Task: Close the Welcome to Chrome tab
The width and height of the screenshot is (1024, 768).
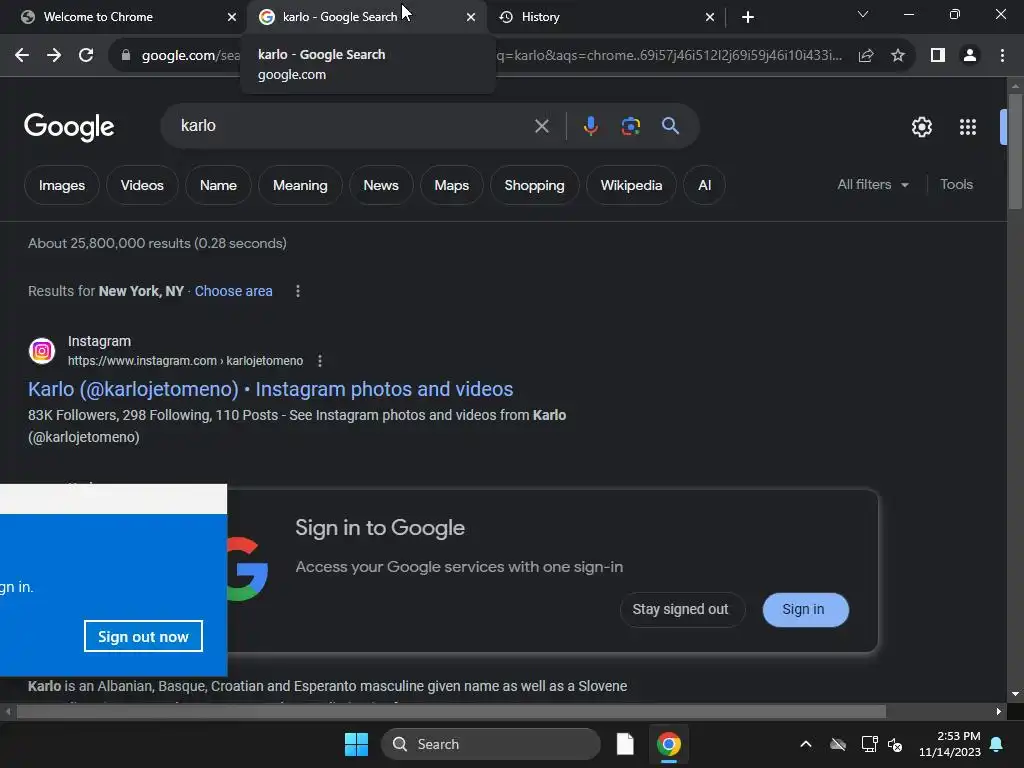Action: pos(232,17)
